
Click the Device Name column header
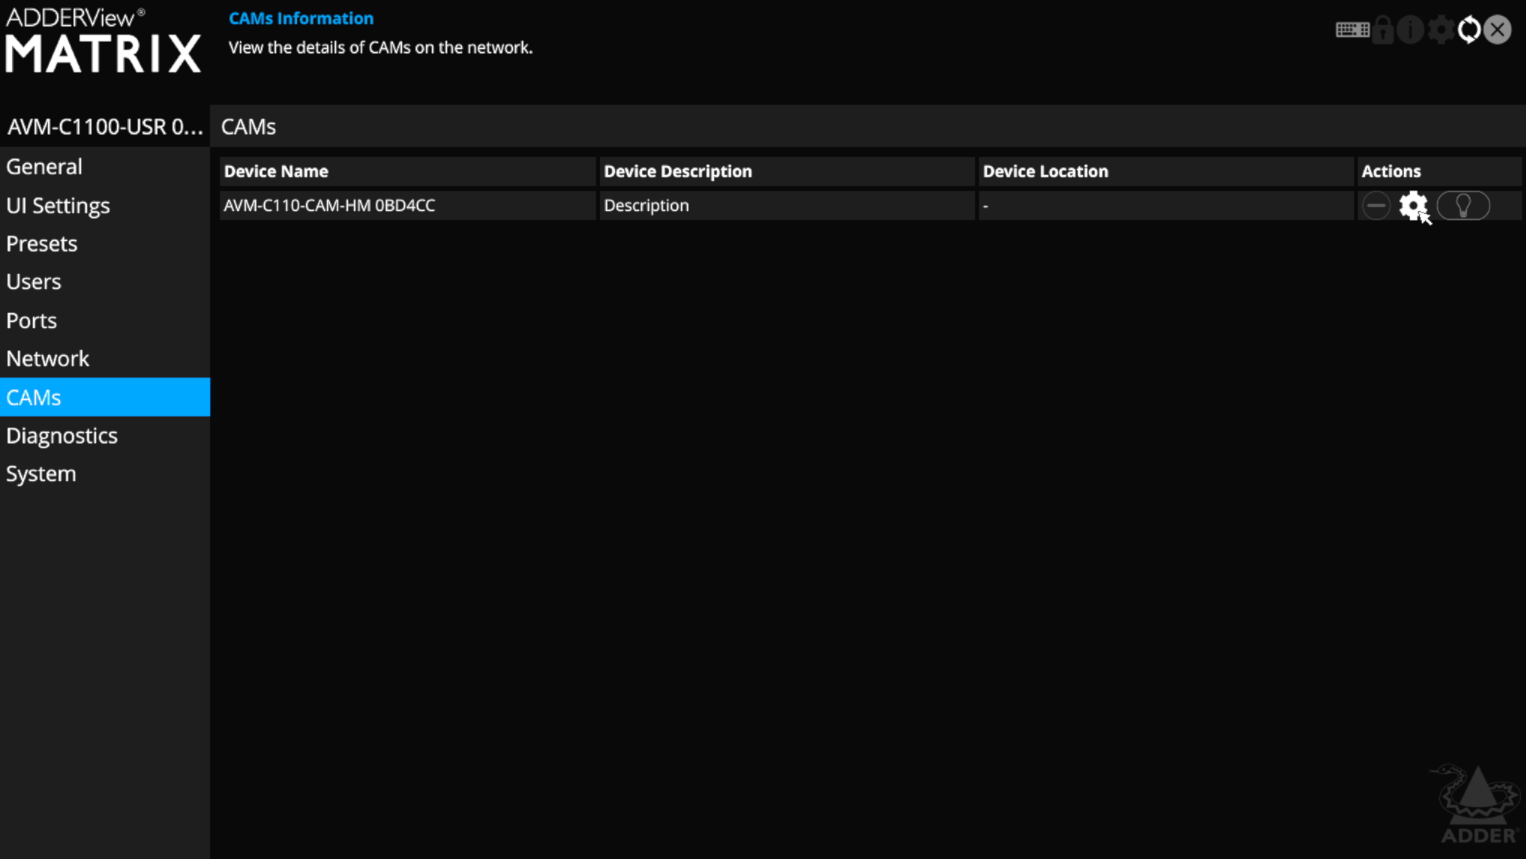point(407,171)
